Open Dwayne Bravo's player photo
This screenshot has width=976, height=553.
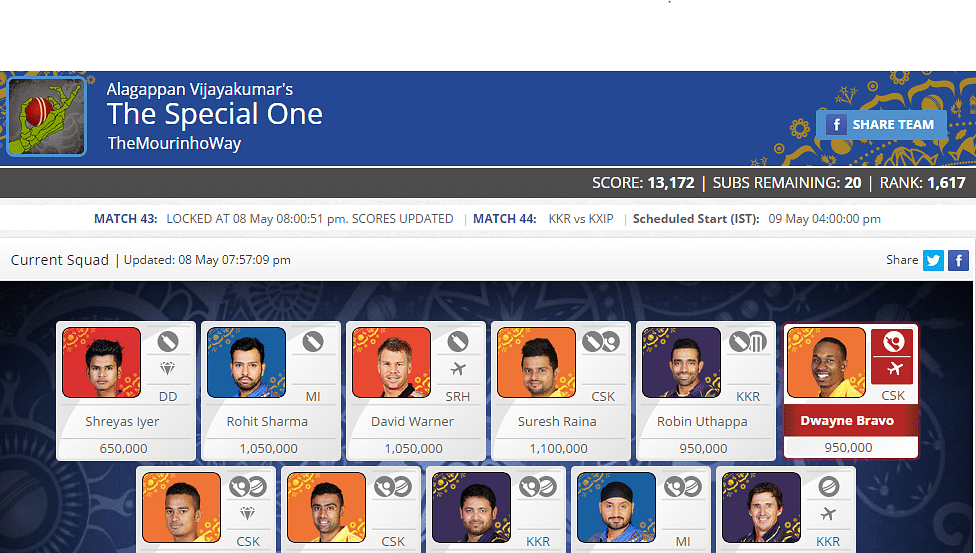[x=827, y=362]
